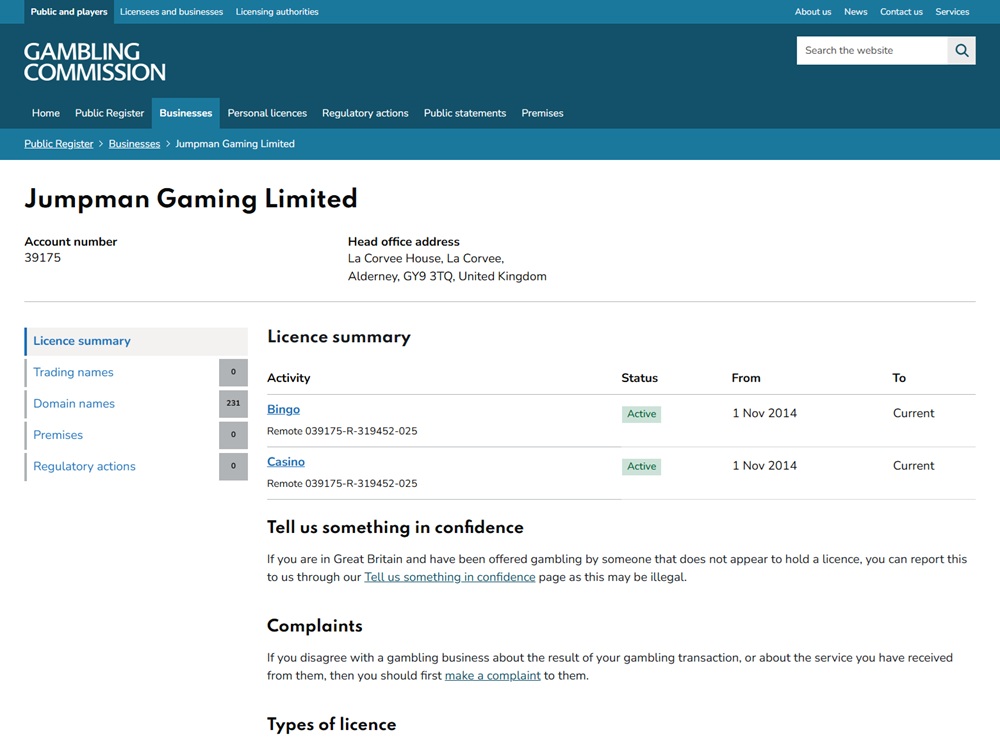
Task: Open the News link
Action: point(855,11)
